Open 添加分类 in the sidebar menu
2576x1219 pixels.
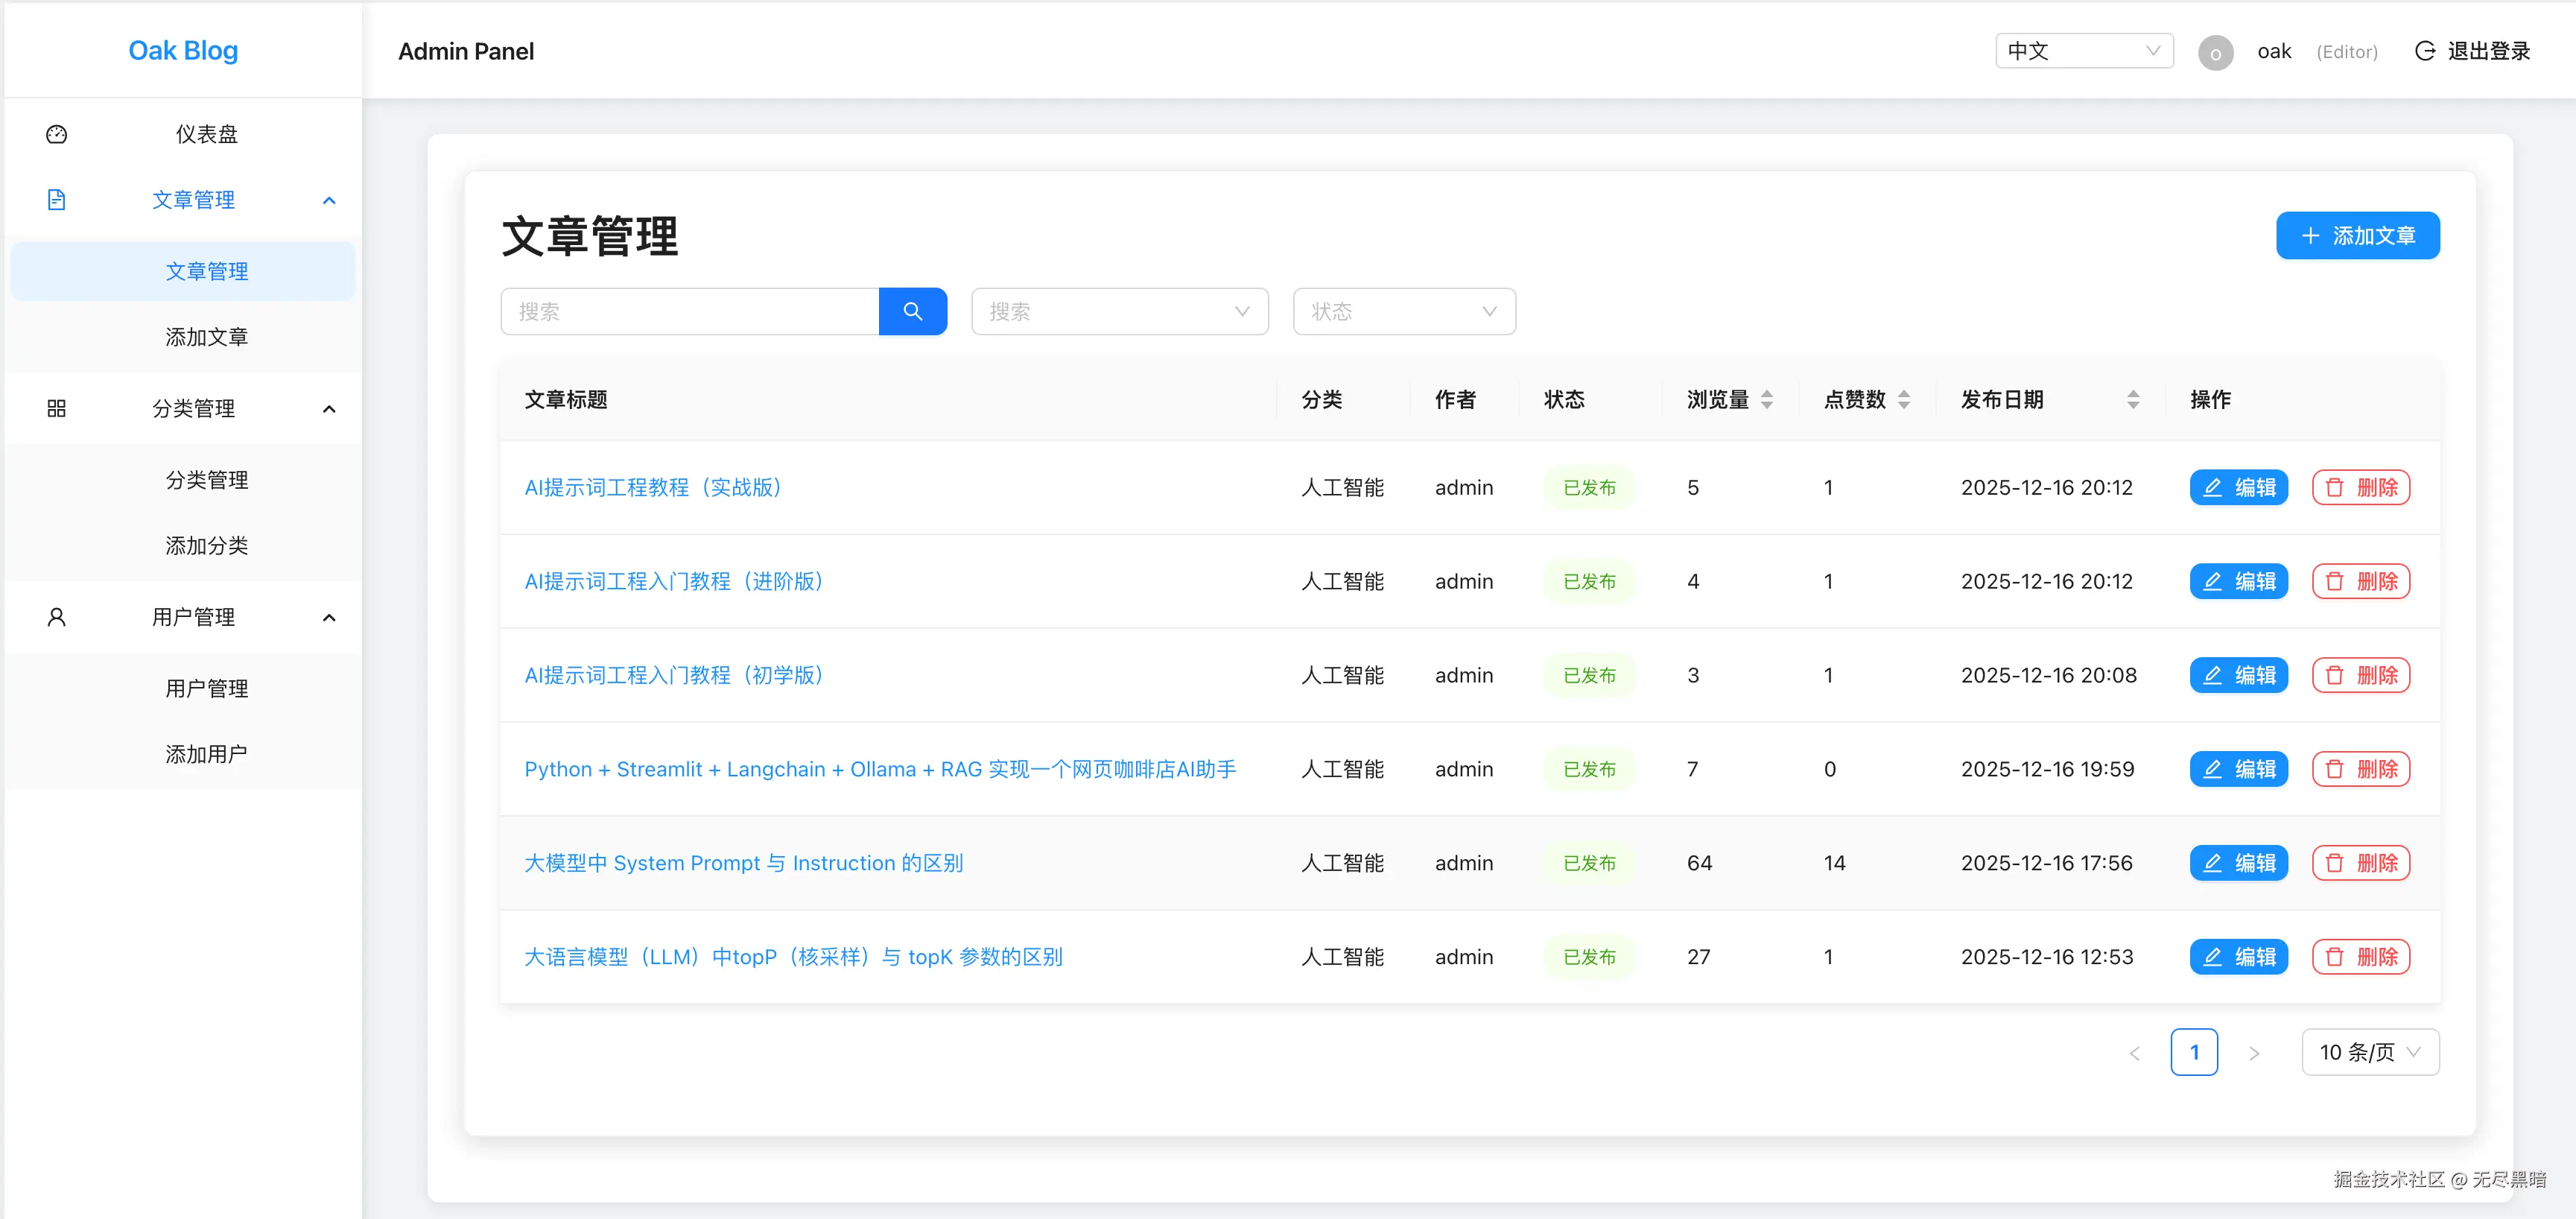point(206,546)
